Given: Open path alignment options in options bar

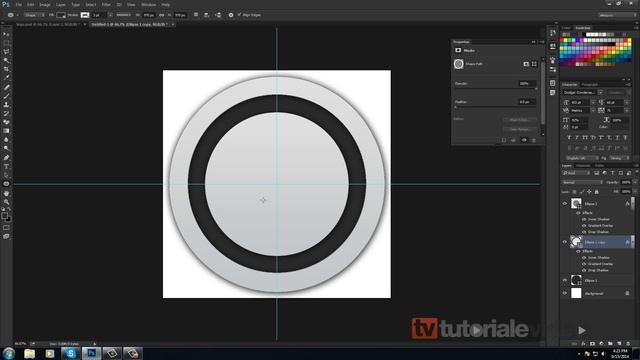Looking at the screenshot, I should (207, 15).
